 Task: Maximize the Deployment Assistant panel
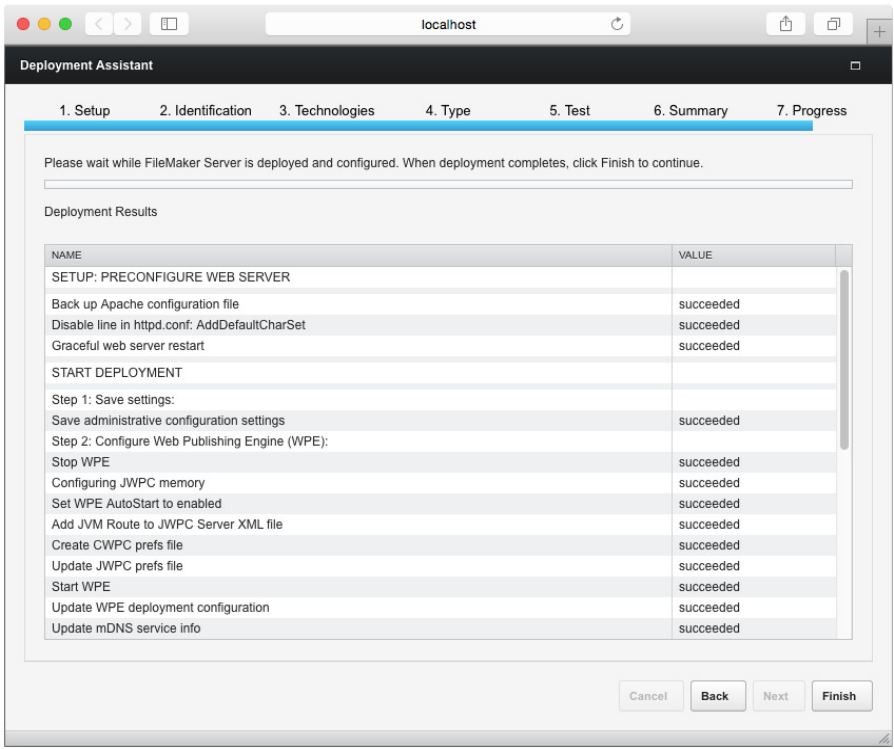tap(855, 66)
